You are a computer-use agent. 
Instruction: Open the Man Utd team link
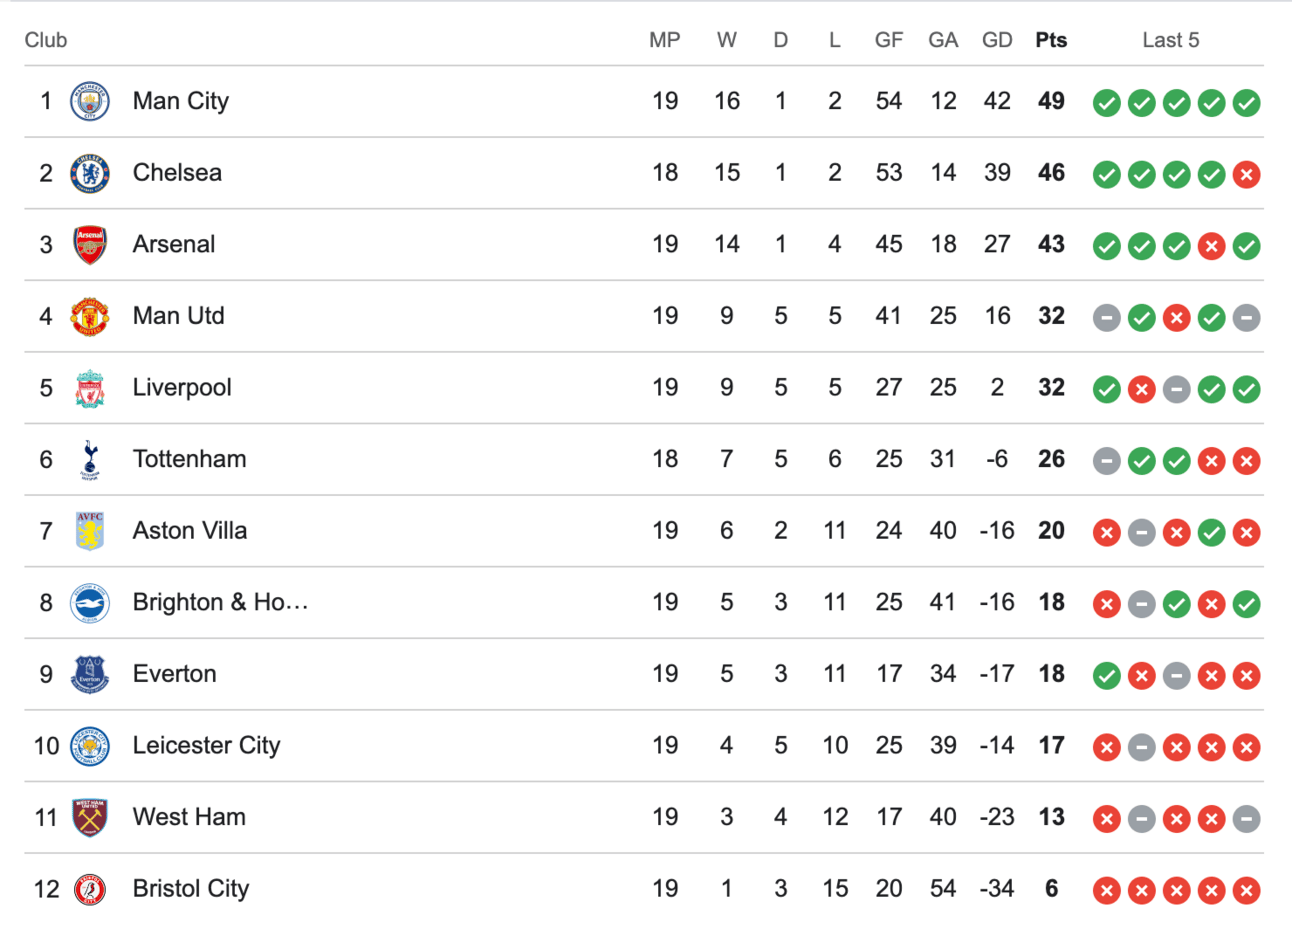178,316
